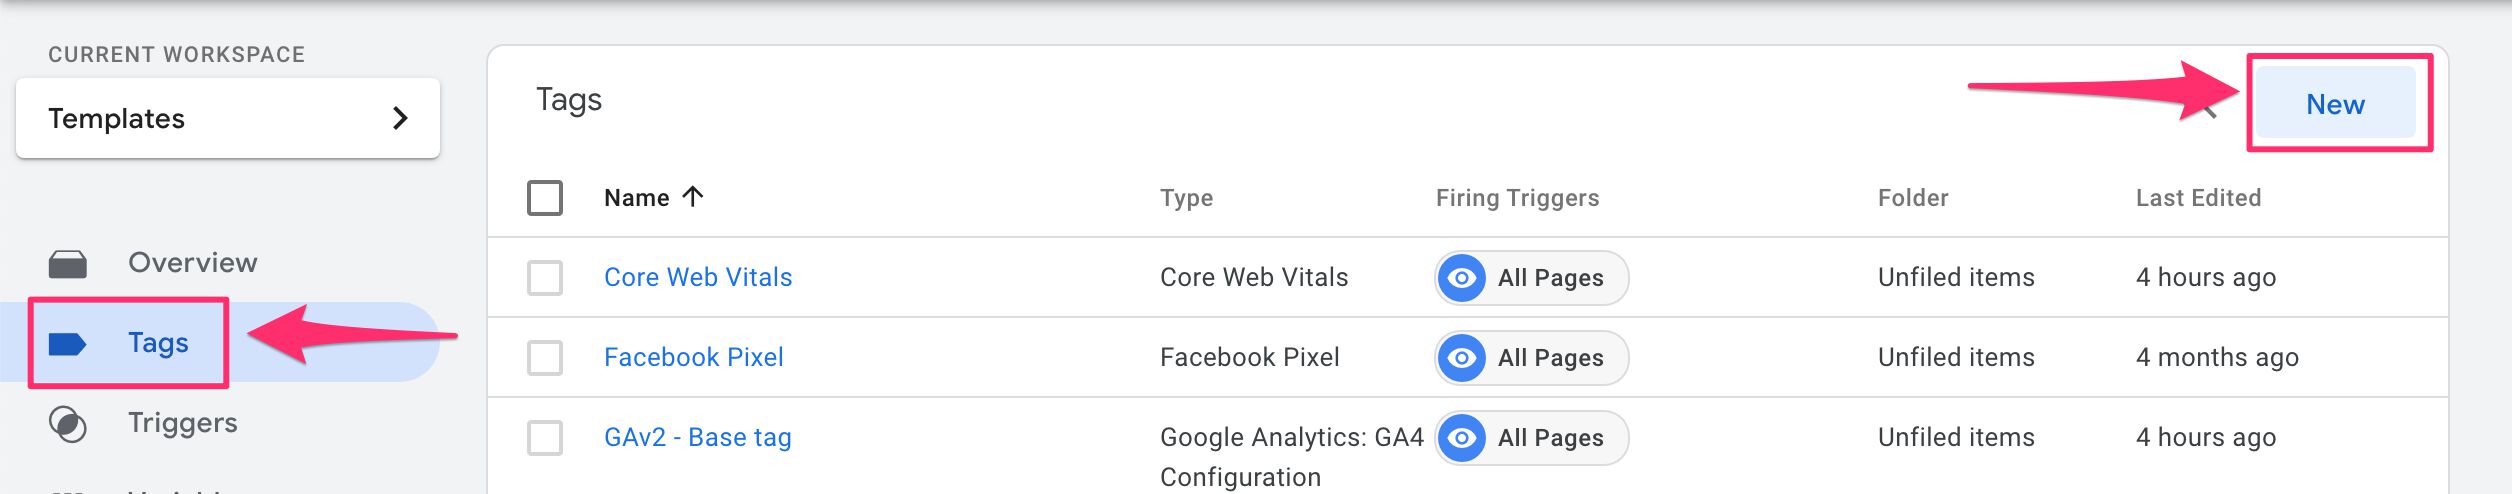Click the blue Tags label icon

pyautogui.click(x=67, y=344)
